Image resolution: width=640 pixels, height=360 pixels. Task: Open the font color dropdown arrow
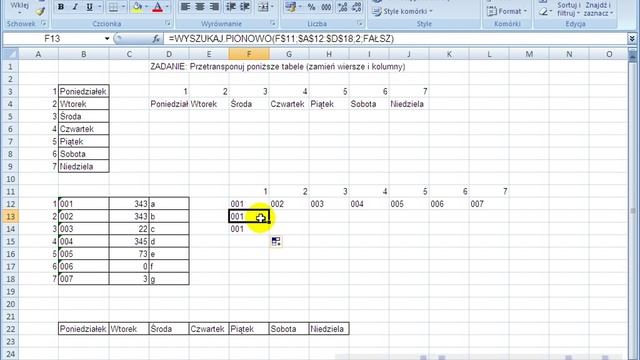point(167,7)
